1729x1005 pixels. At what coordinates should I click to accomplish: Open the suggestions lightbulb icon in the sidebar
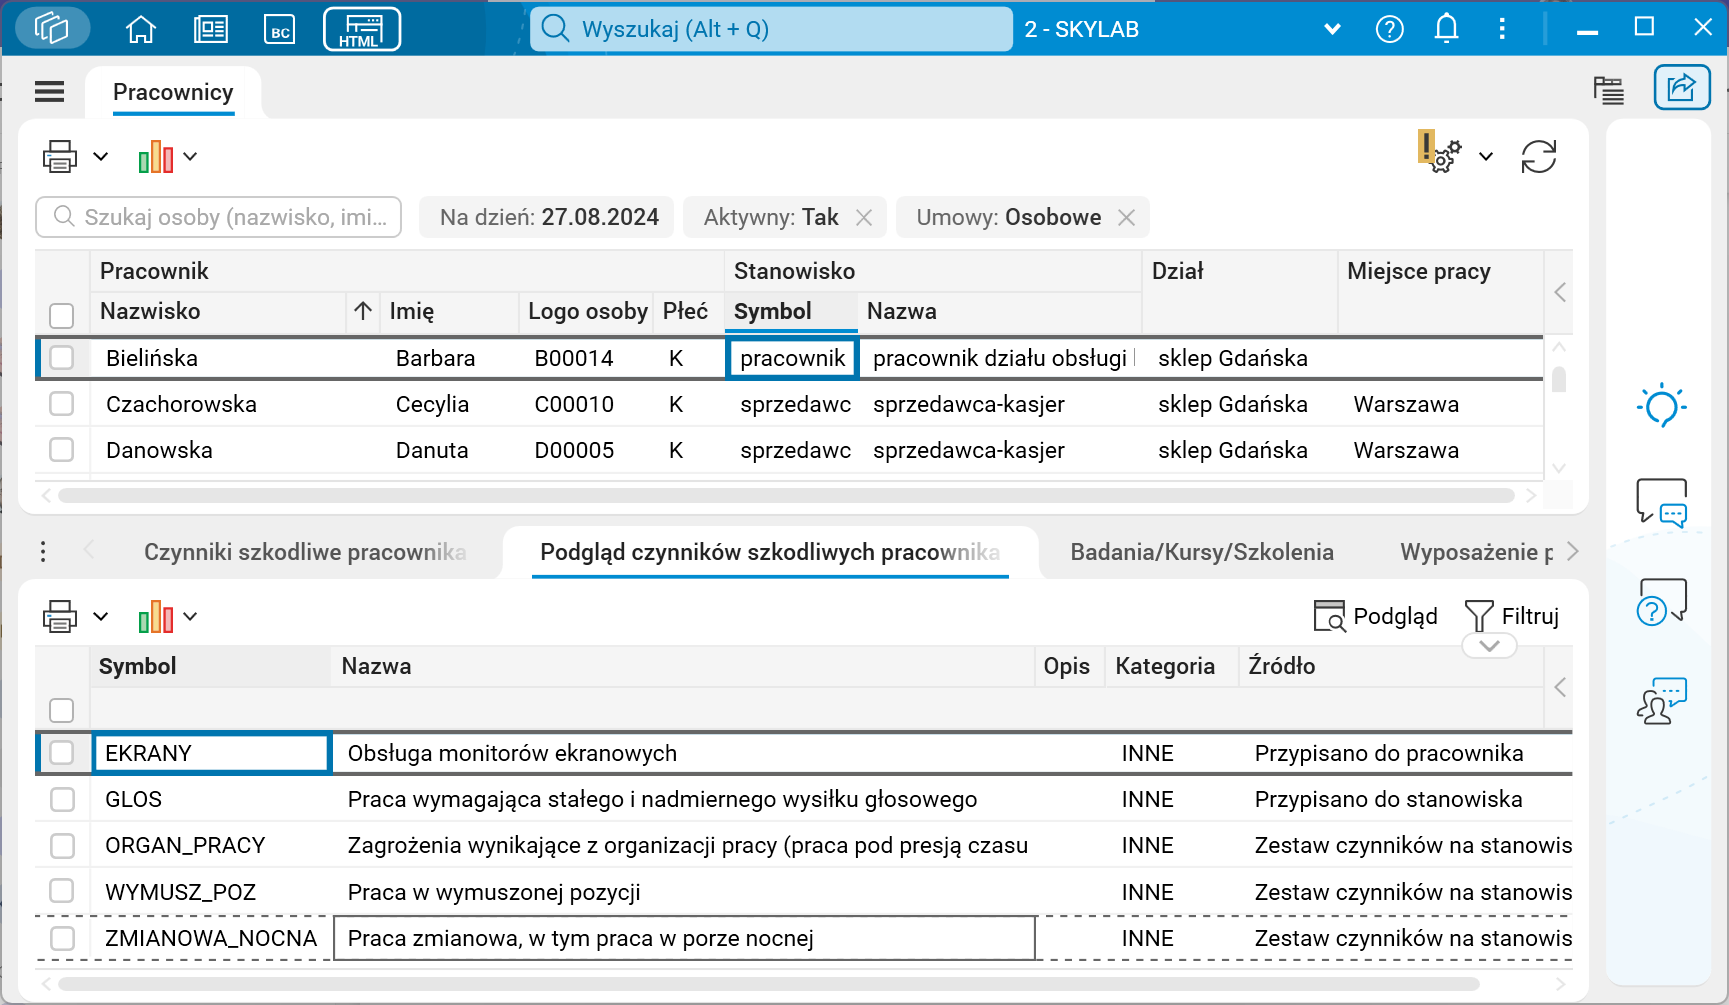[x=1661, y=405]
